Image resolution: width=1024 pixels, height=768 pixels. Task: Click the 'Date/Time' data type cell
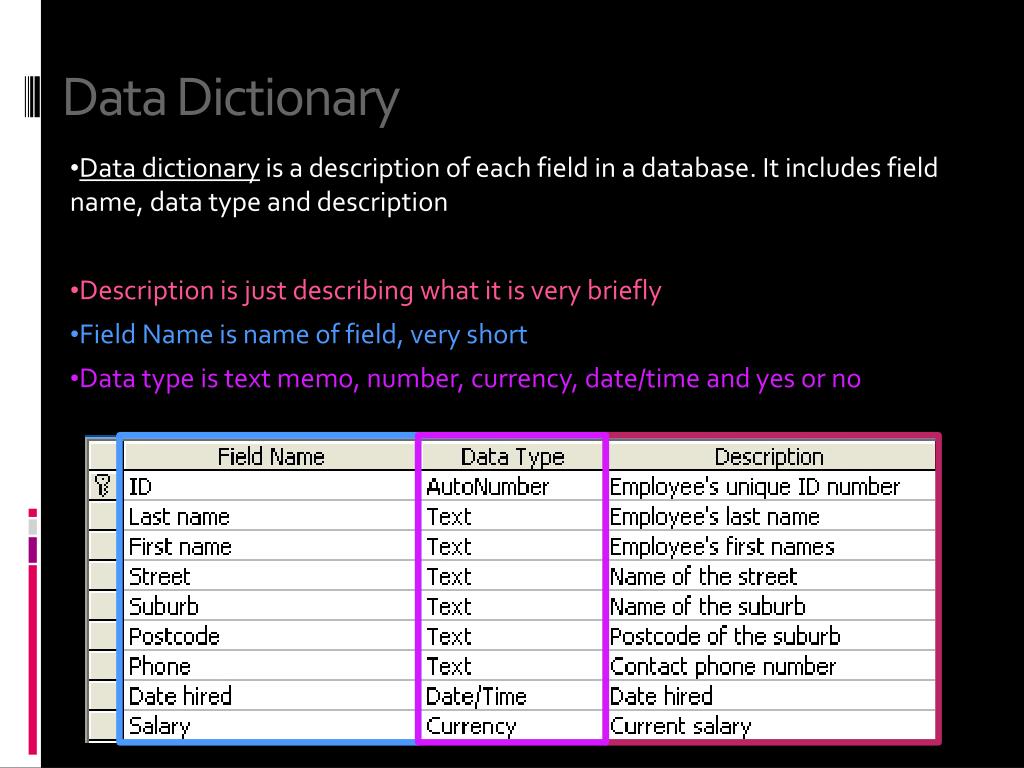coord(512,696)
